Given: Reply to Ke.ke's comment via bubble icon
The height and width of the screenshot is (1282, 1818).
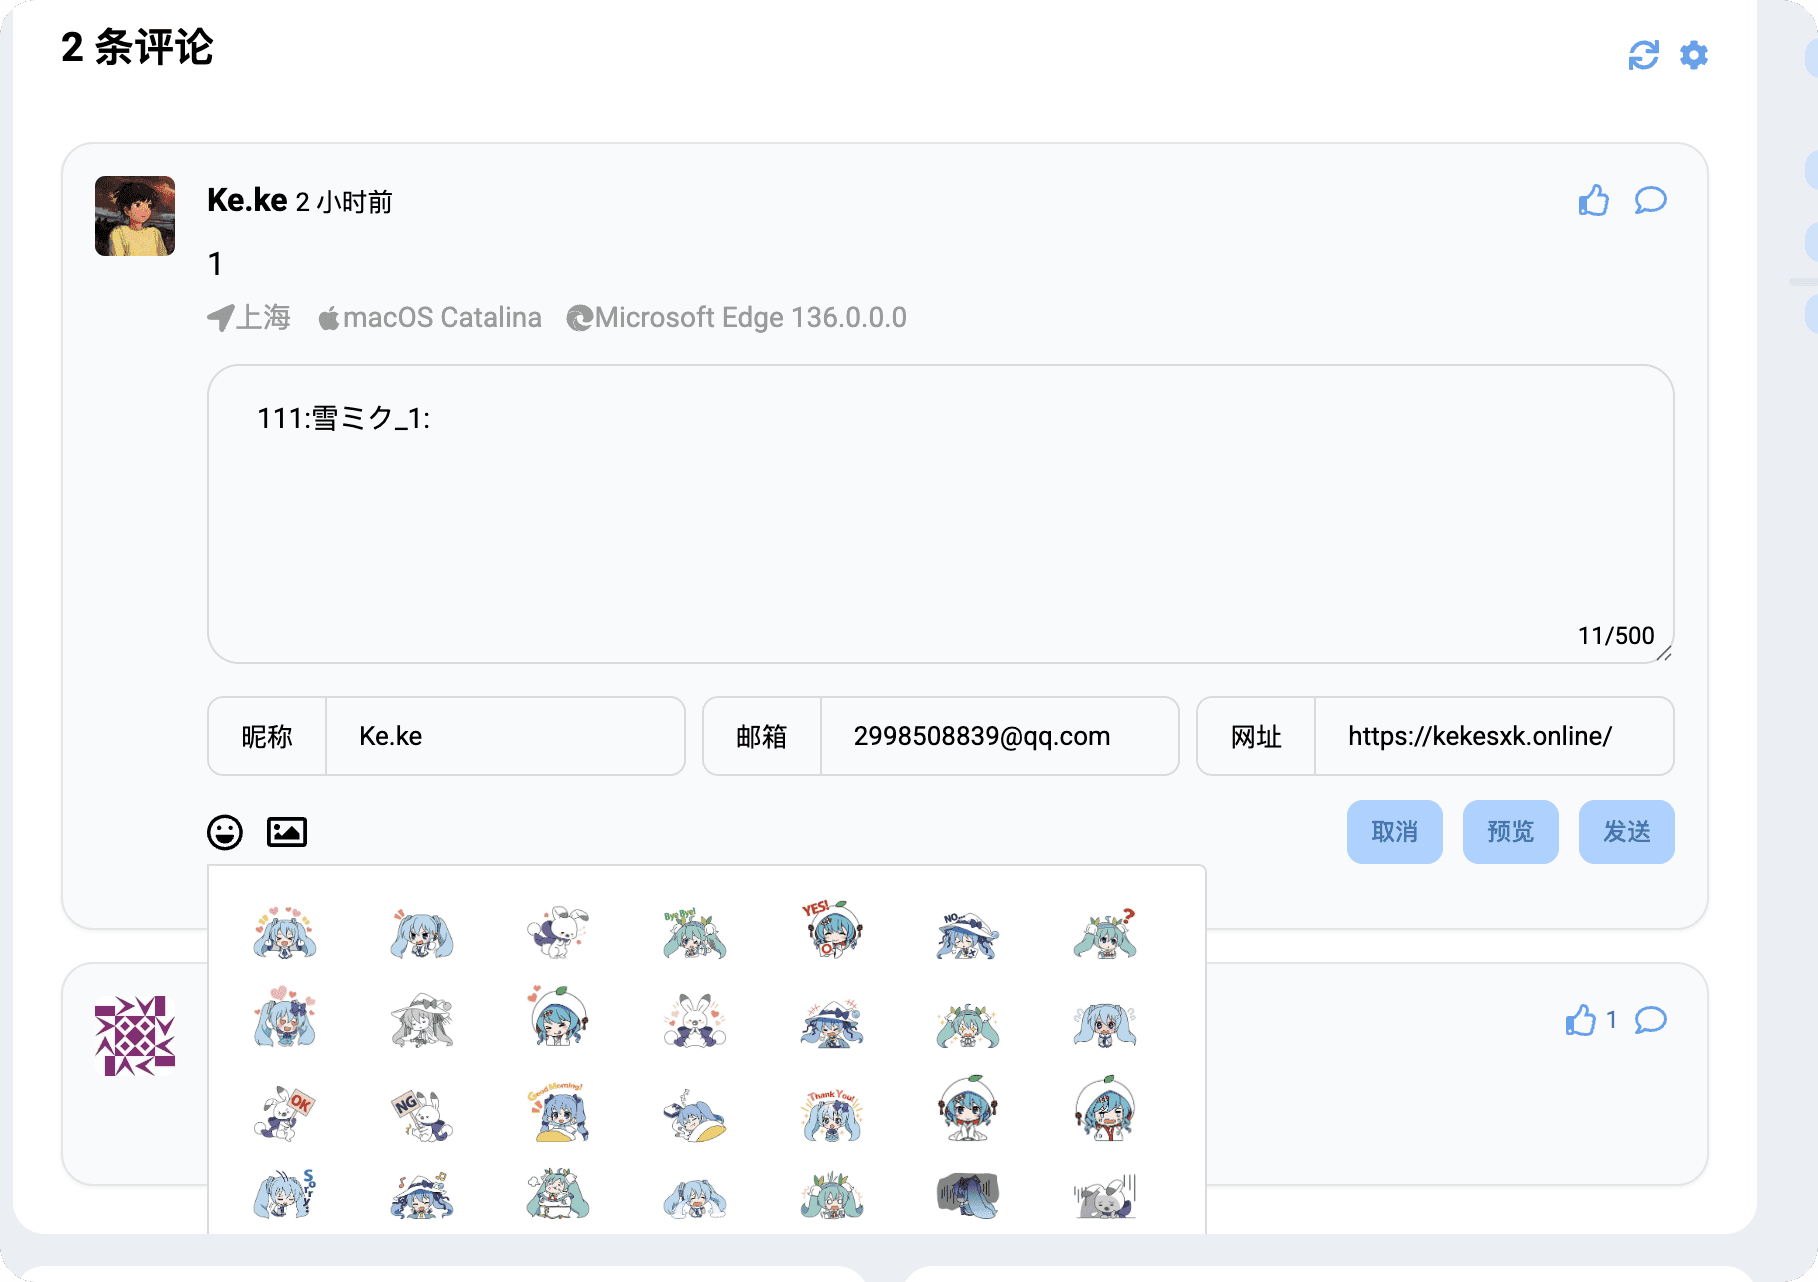Looking at the screenshot, I should (1651, 200).
